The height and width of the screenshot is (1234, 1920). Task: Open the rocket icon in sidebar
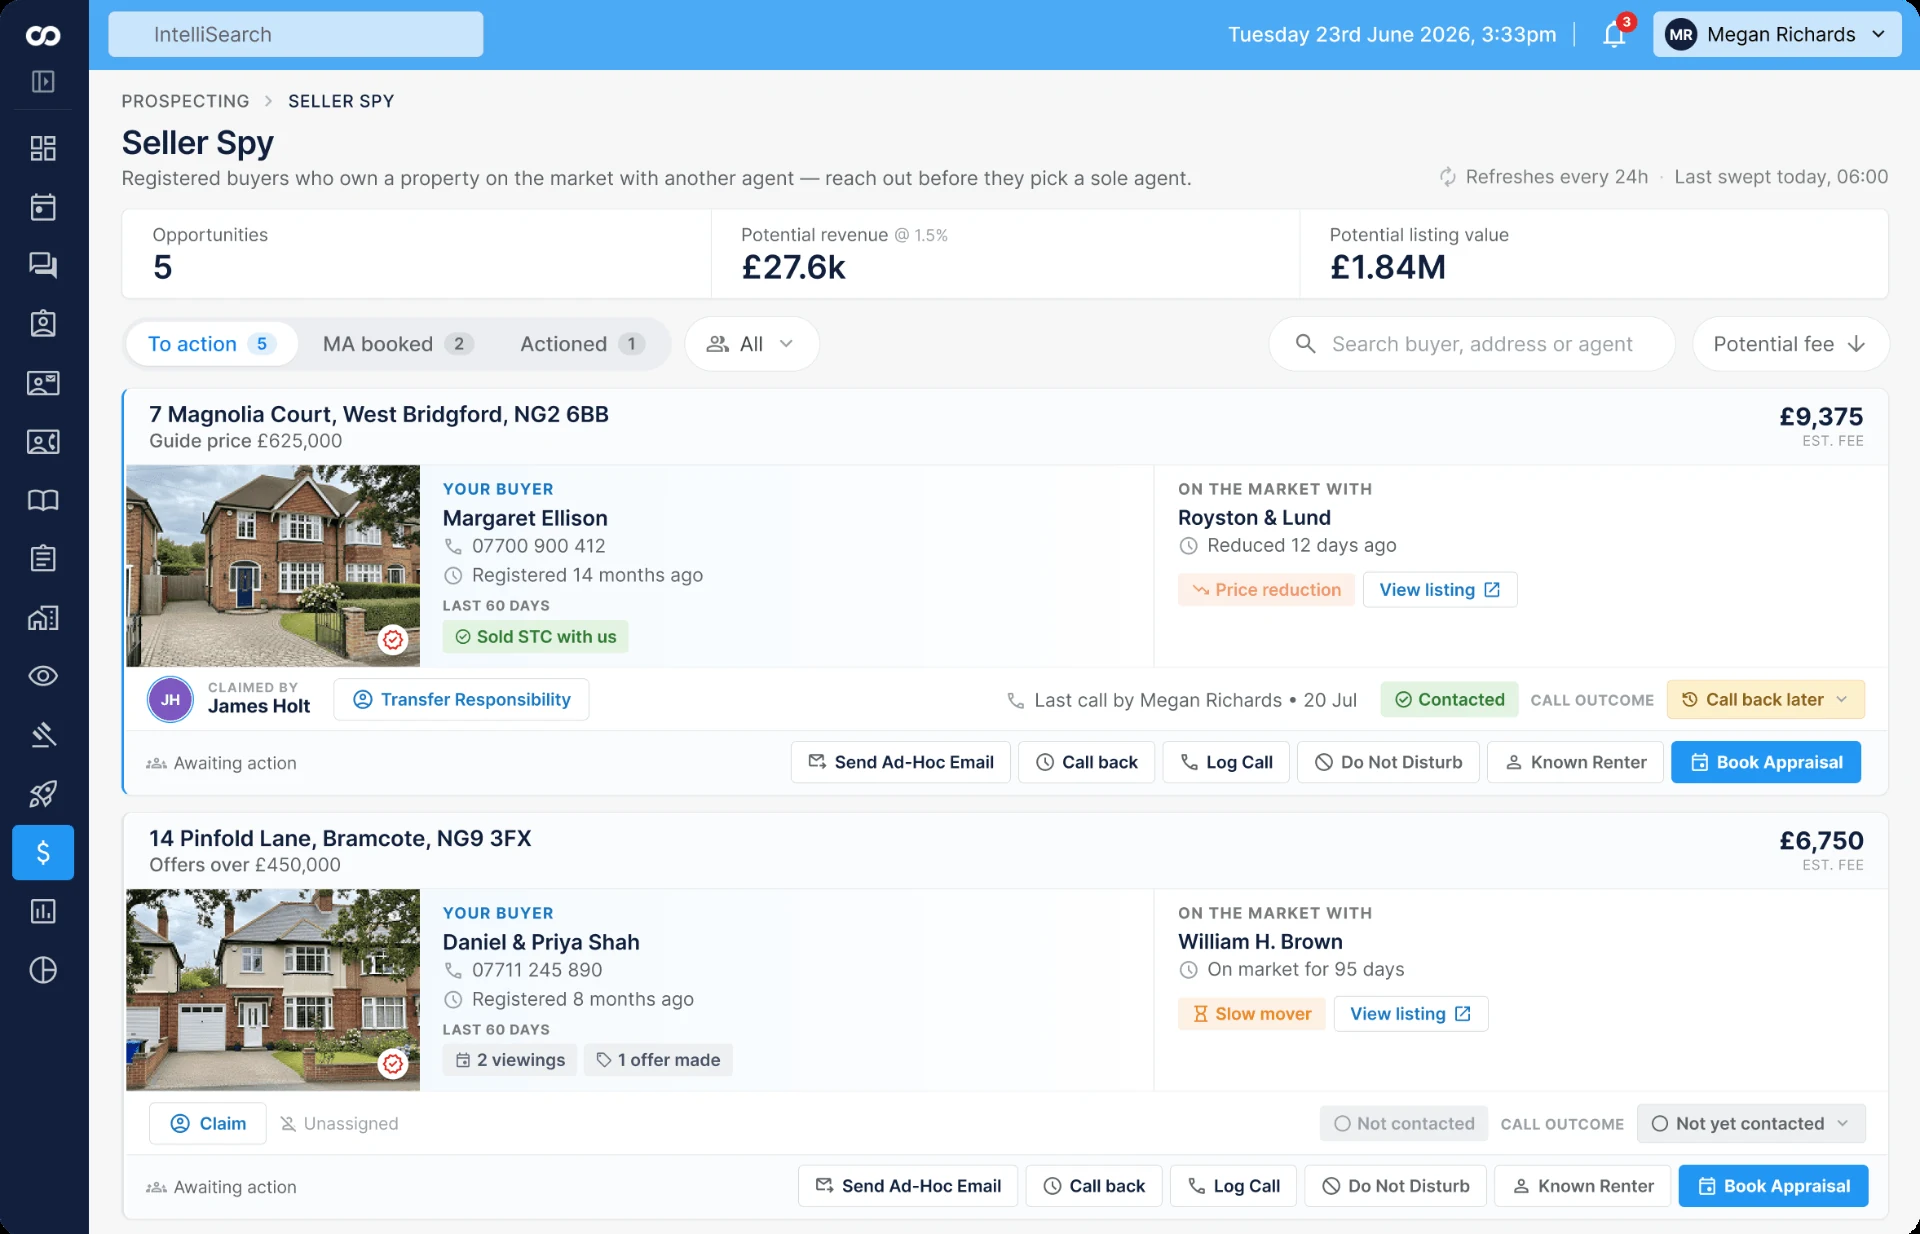[x=43, y=794]
